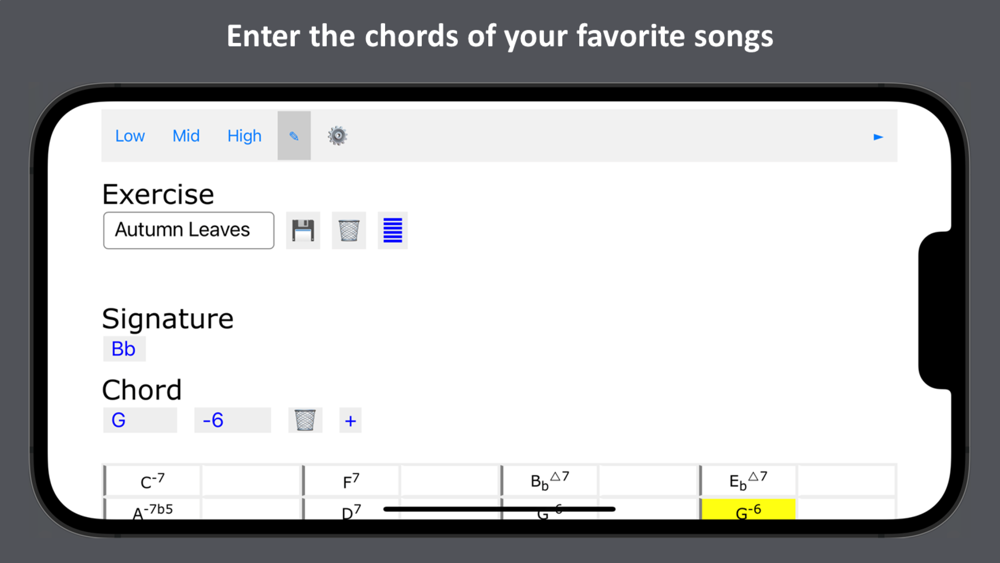
Task: Select the Bb major 7 chord cell
Action: coord(550,481)
